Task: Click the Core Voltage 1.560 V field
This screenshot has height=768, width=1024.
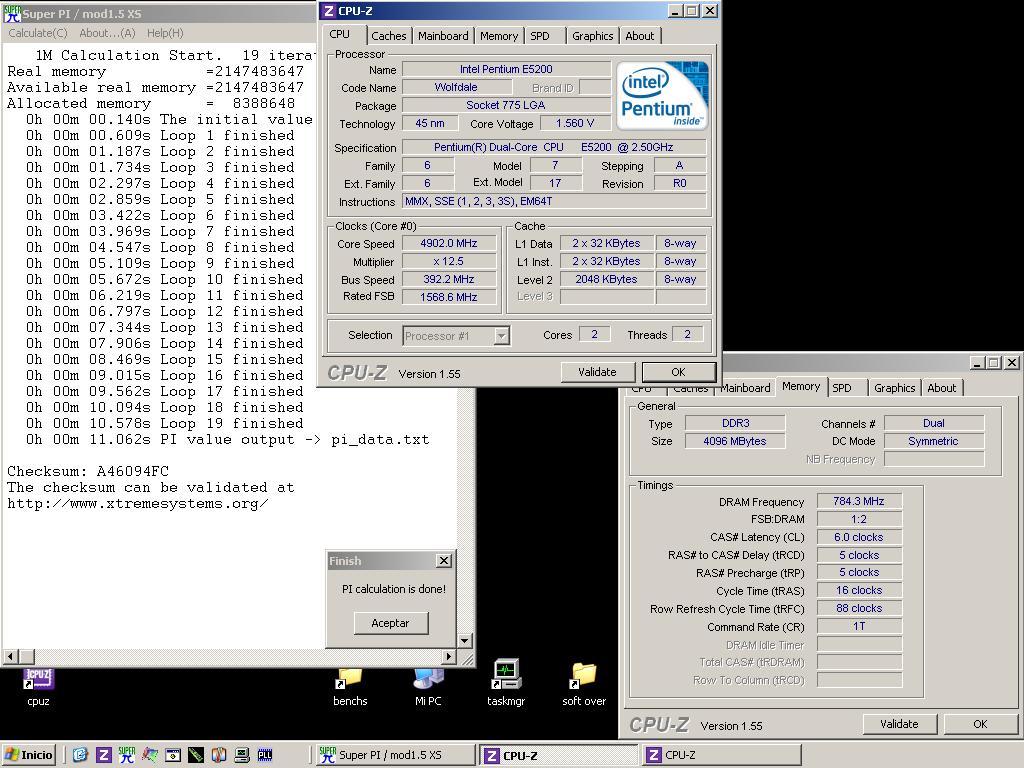Action: click(575, 123)
